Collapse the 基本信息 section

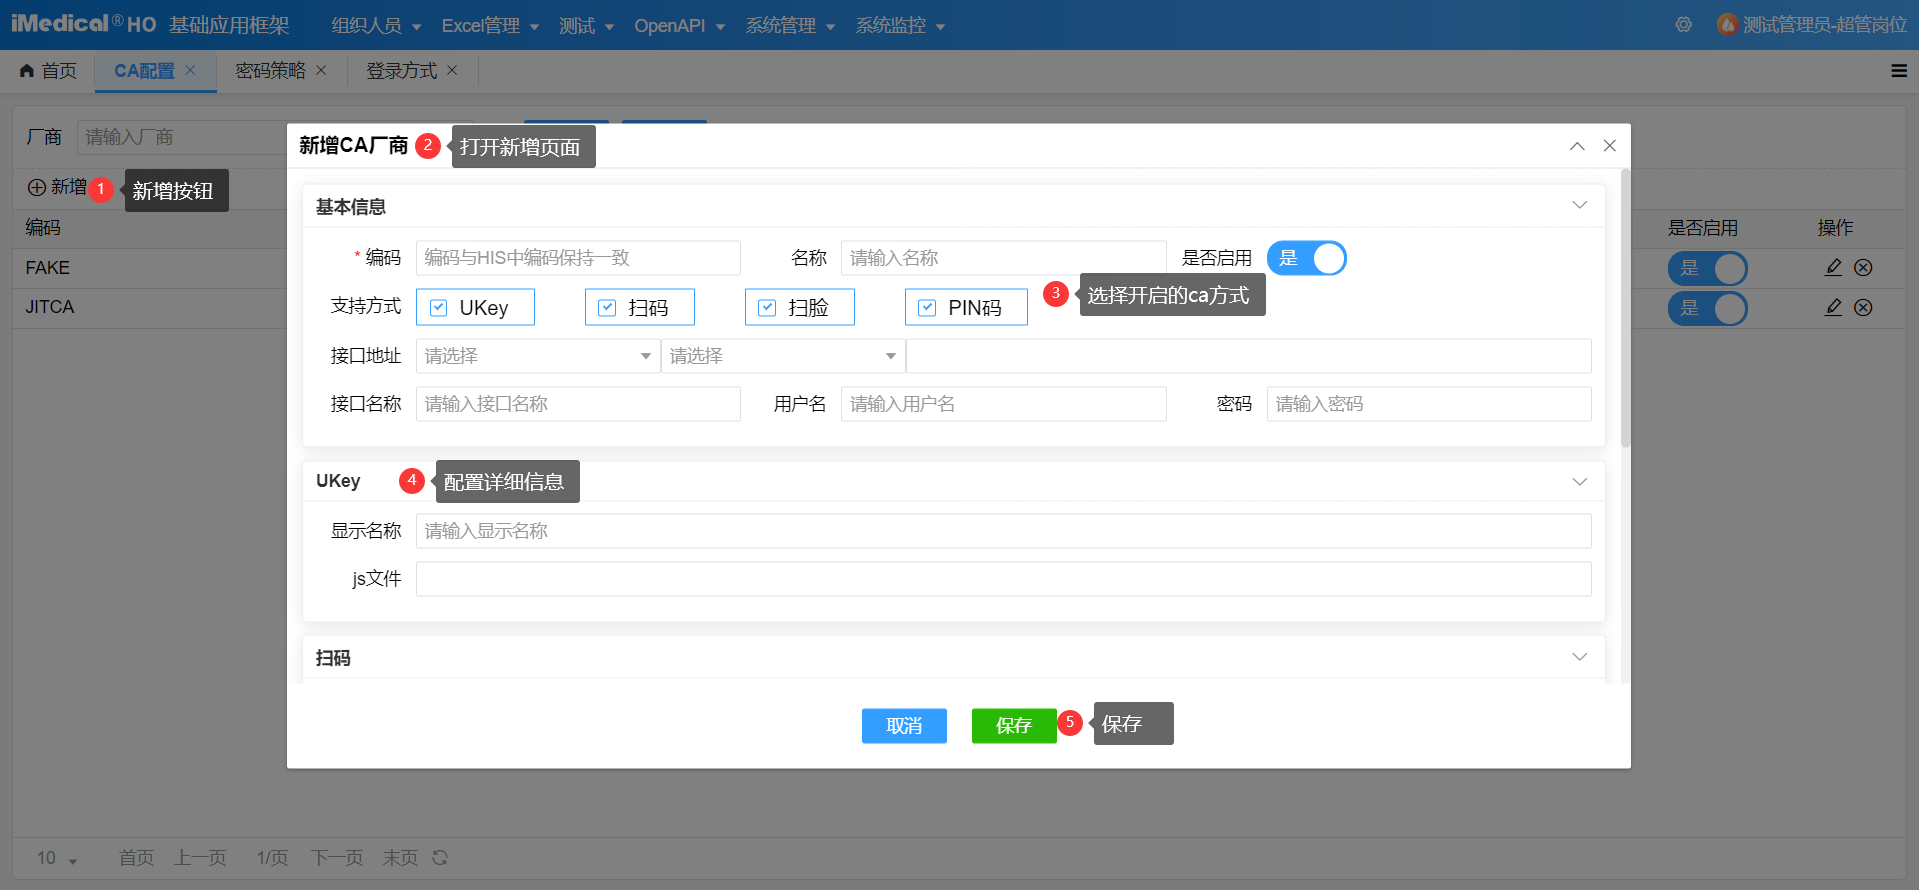click(1580, 205)
